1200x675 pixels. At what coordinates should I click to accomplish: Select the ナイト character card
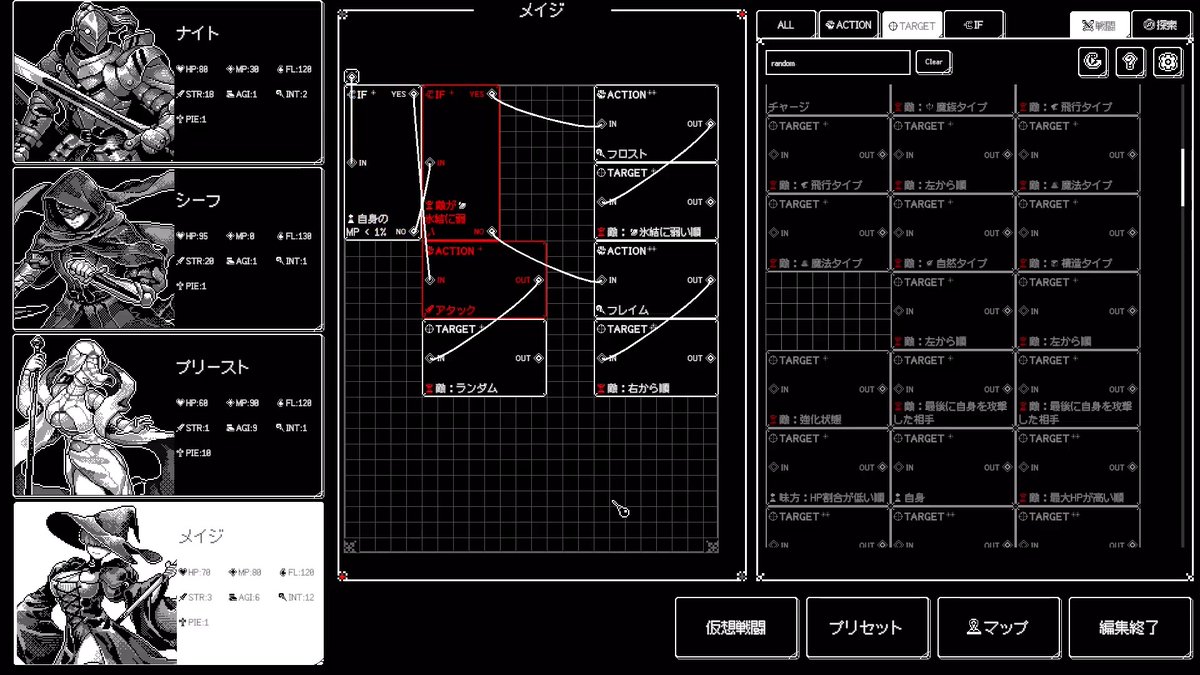coord(168,82)
